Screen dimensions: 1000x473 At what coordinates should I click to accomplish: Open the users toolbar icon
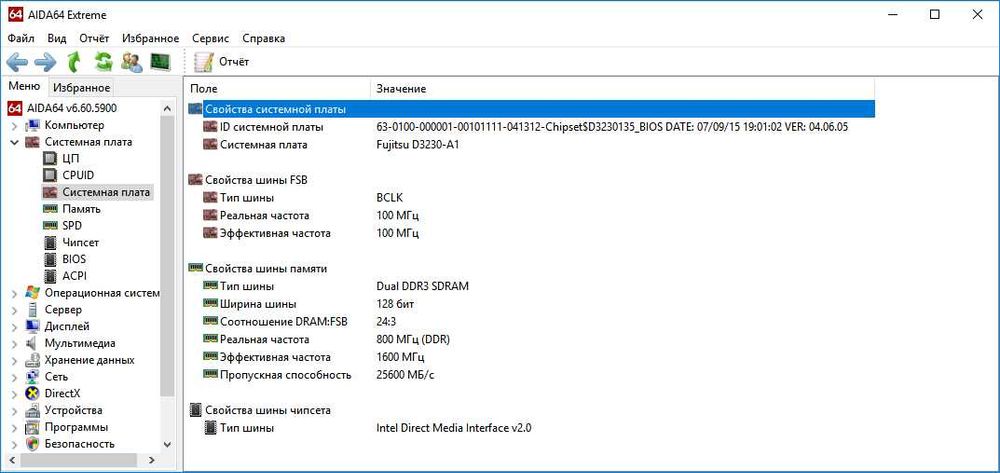132,62
